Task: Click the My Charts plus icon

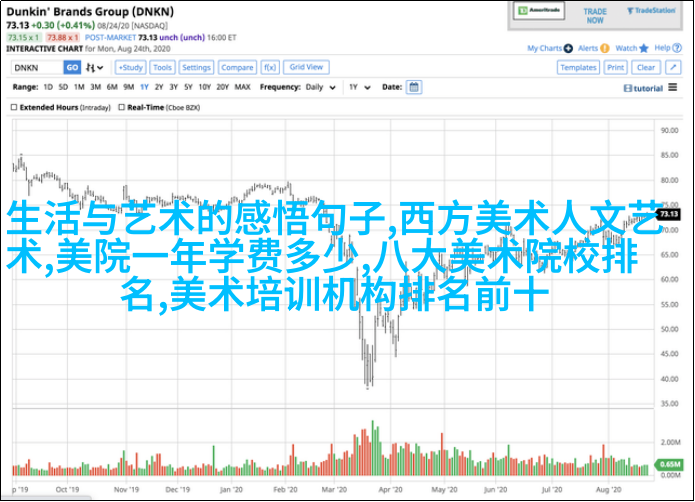Action: (x=568, y=48)
